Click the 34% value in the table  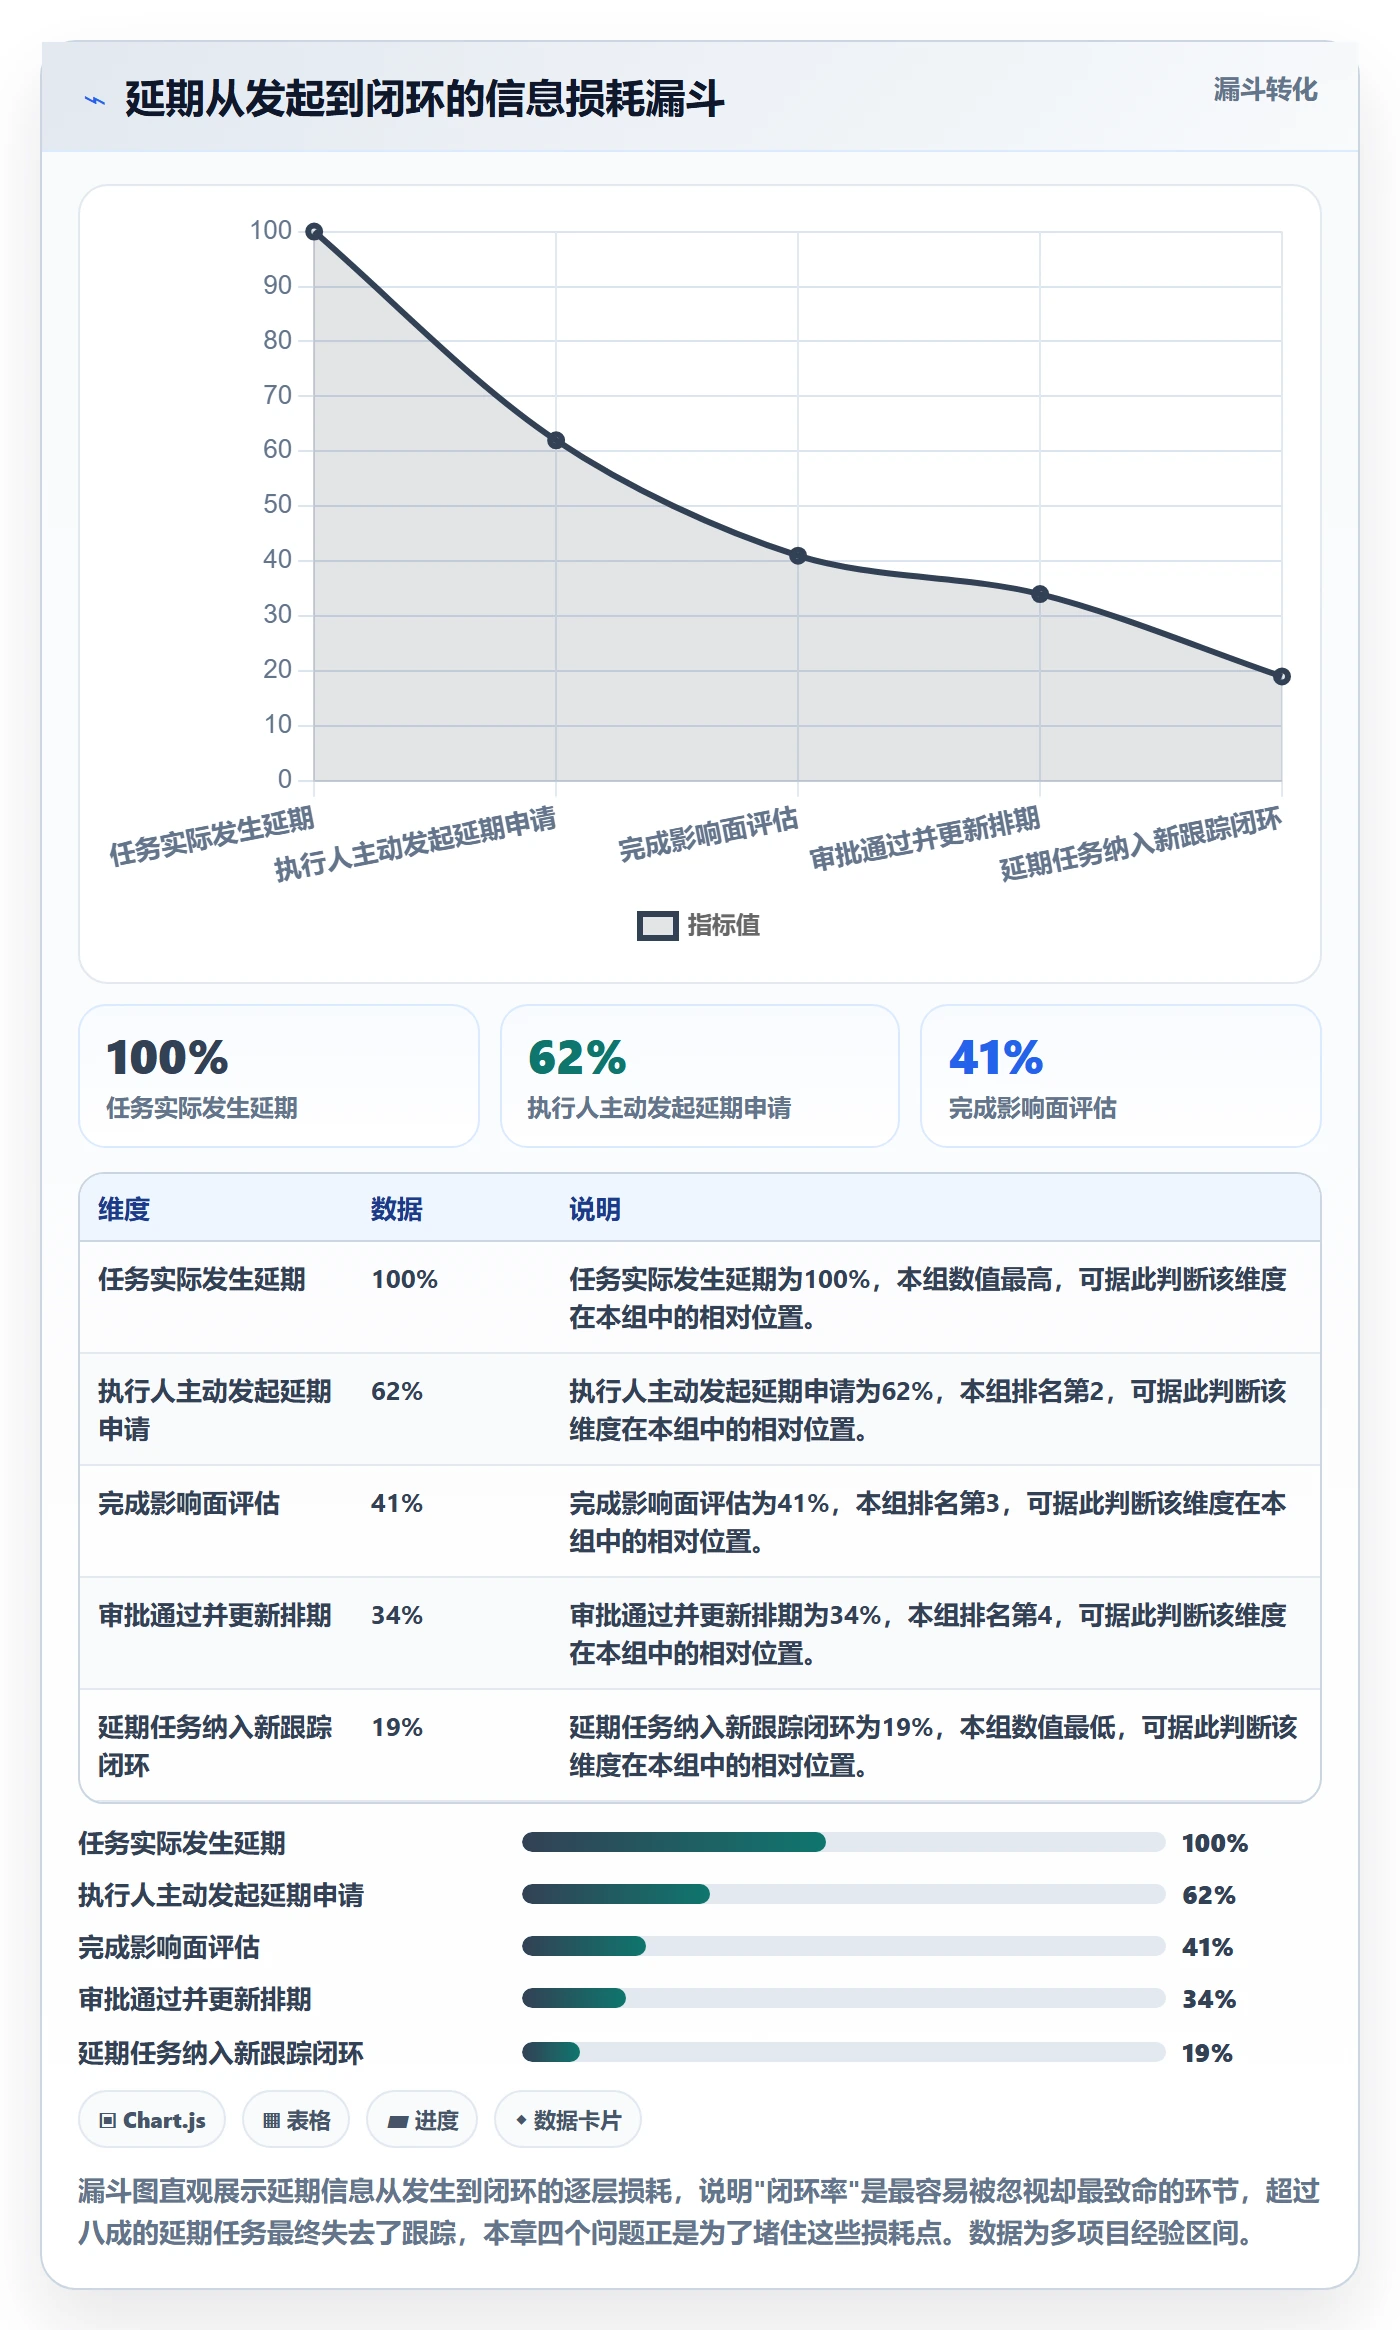pos(397,1615)
